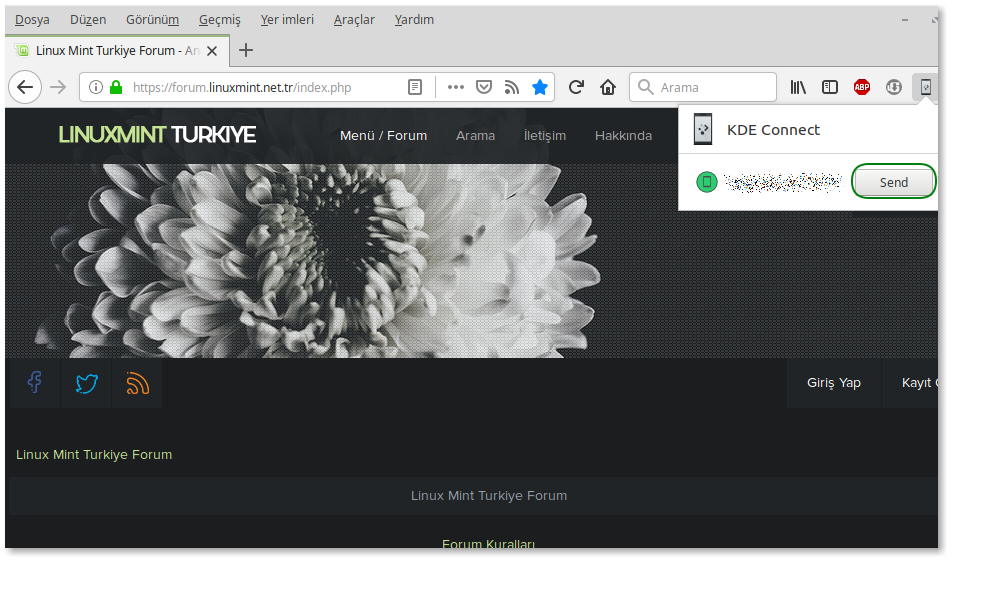Select the Linux Mint Turkiye Forum tab
Image resolution: width=993 pixels, height=603 pixels.
point(117,51)
